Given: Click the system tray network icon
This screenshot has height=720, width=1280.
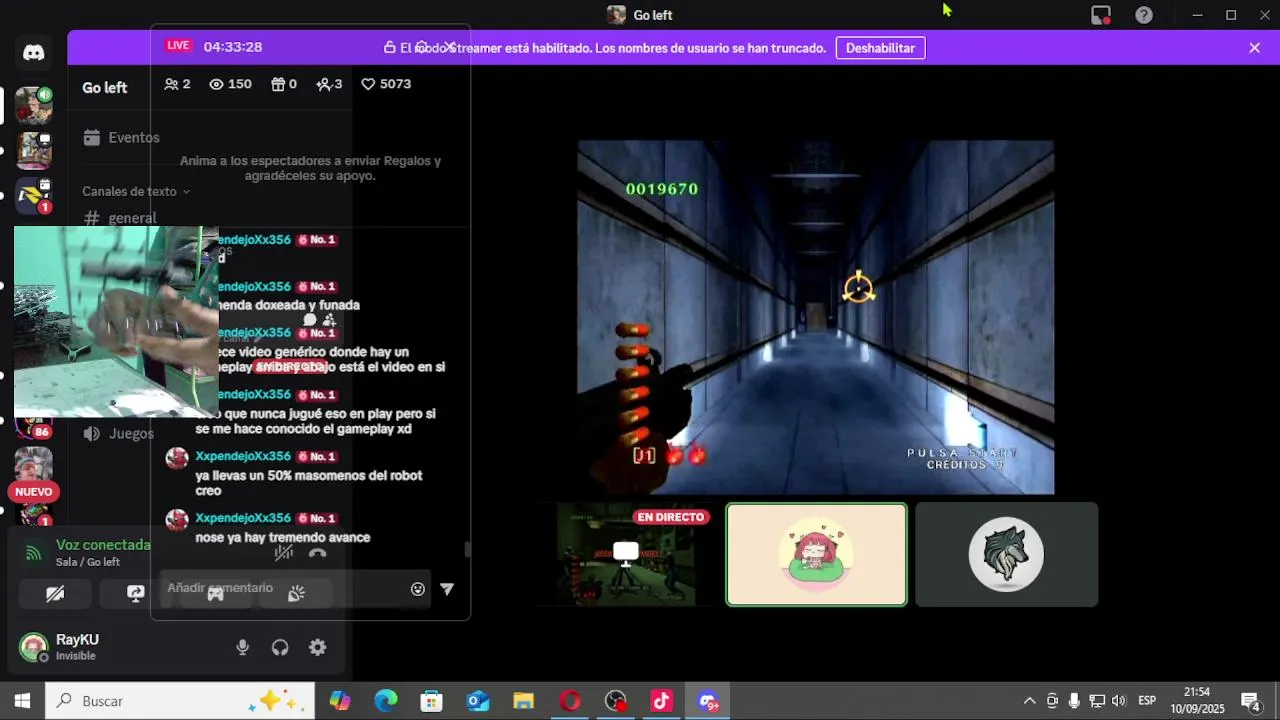Looking at the screenshot, I should click(1096, 701).
